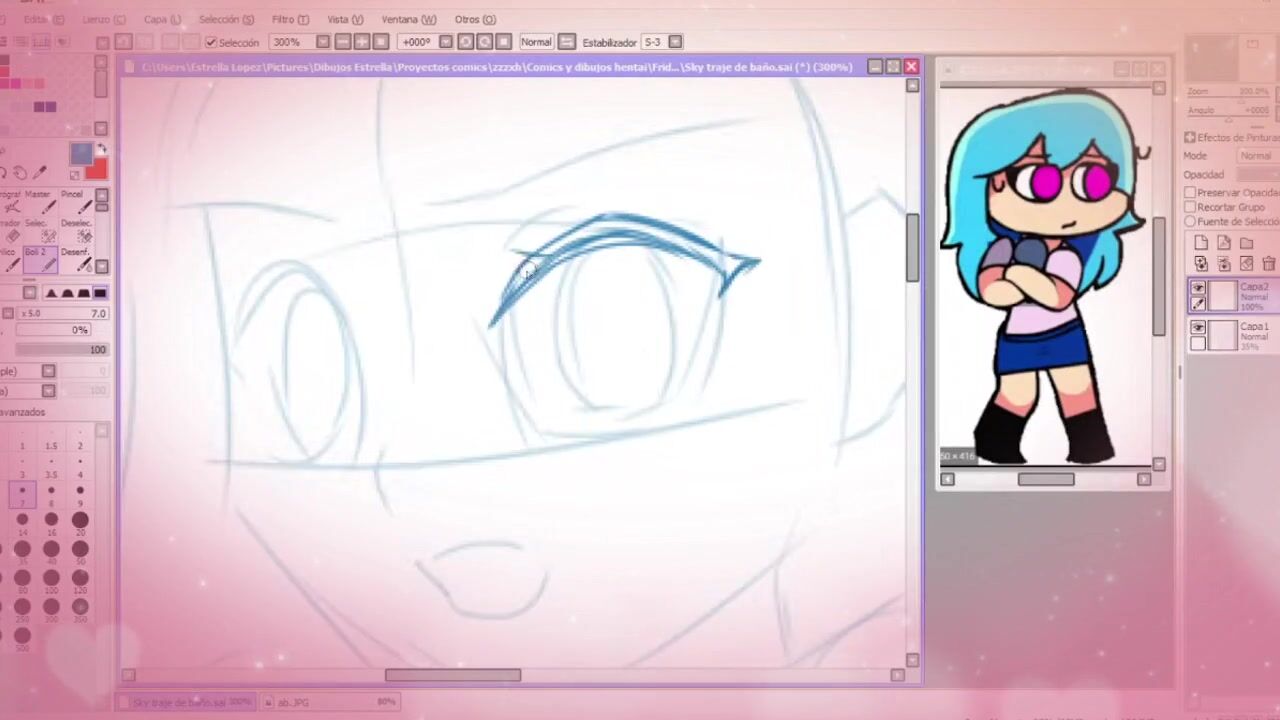Open the Filtro menu
1280x720 pixels.
point(290,19)
